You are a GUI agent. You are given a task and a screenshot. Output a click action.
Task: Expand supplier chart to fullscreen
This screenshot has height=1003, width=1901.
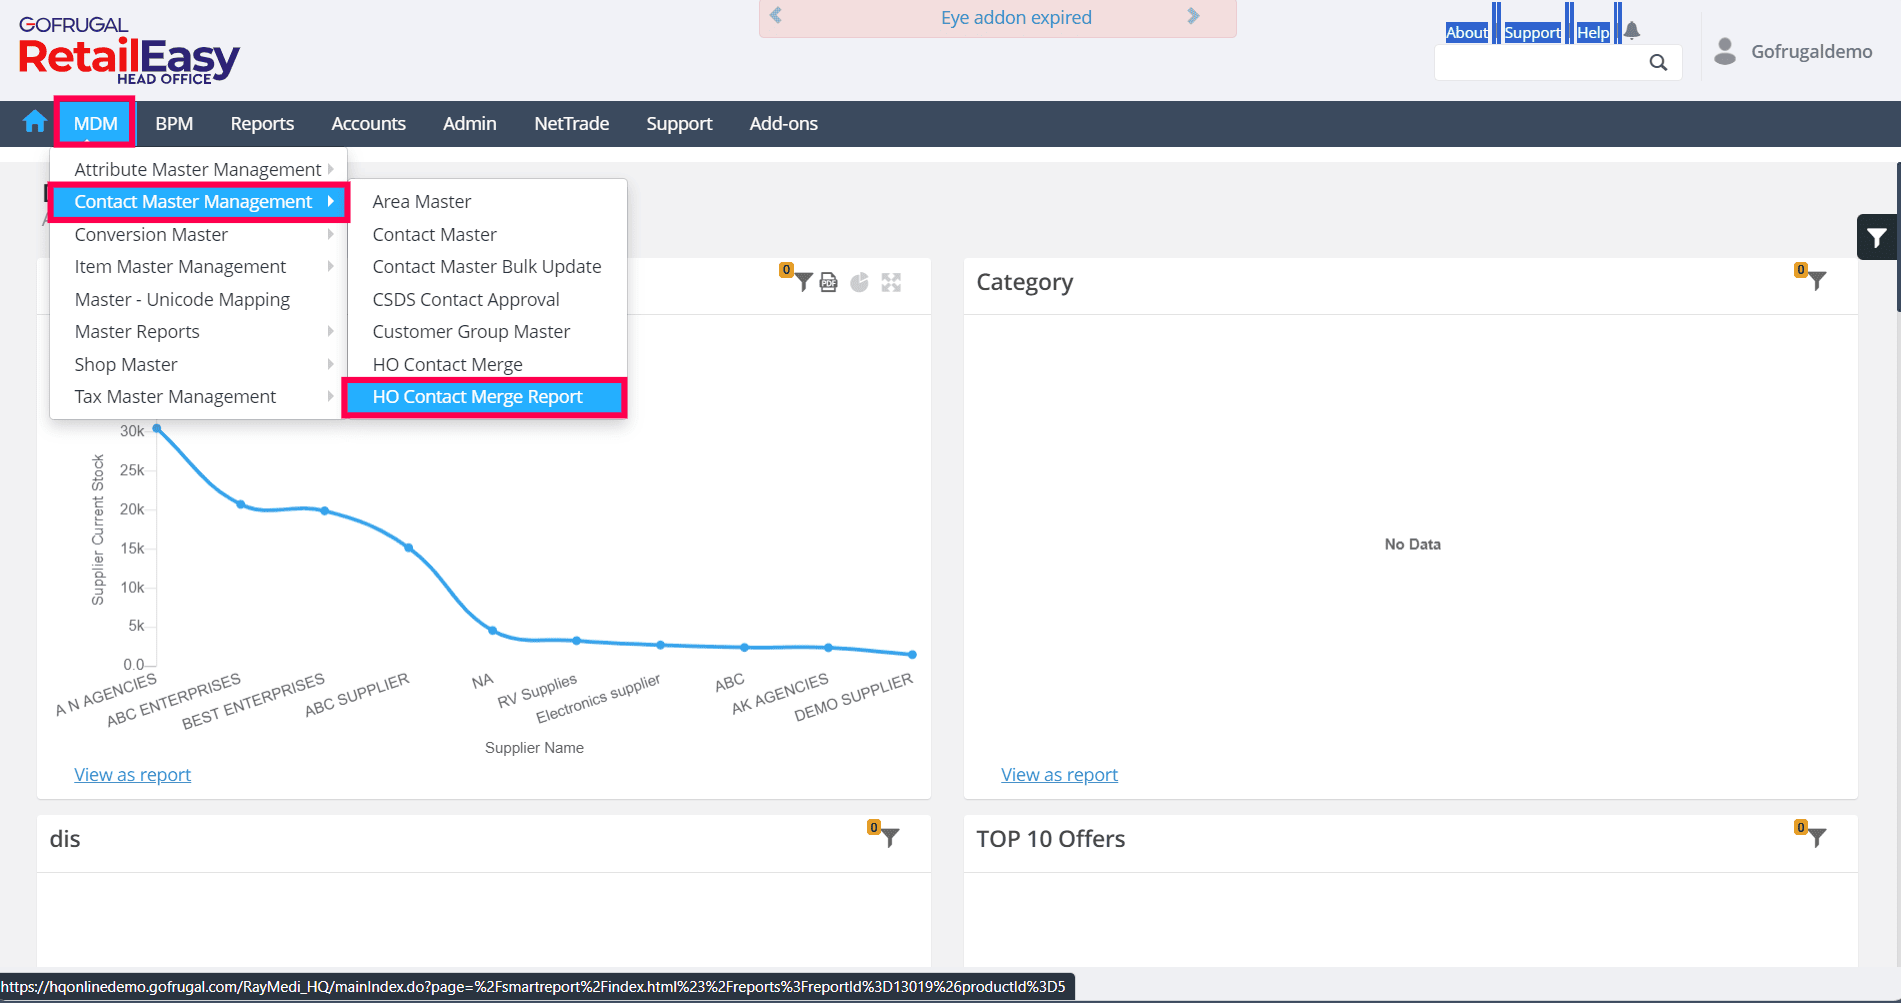click(x=891, y=282)
